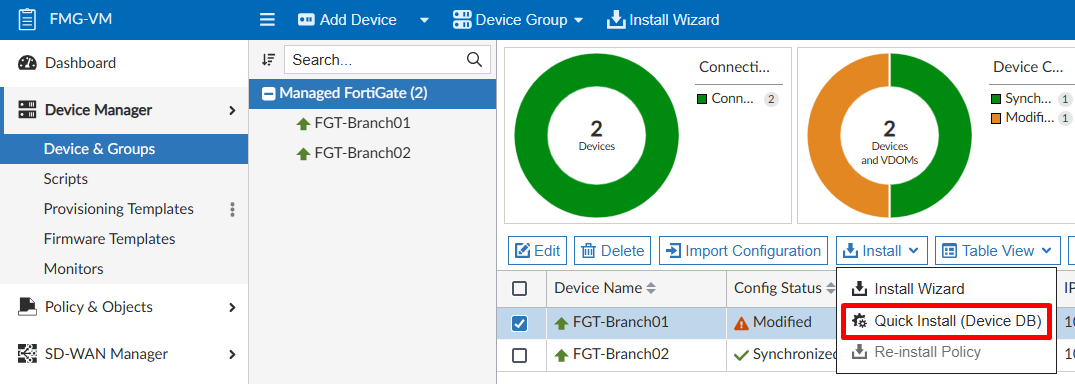Launch Install Wizard from top toolbar
Image resolution: width=1075 pixels, height=384 pixels.
click(x=663, y=20)
